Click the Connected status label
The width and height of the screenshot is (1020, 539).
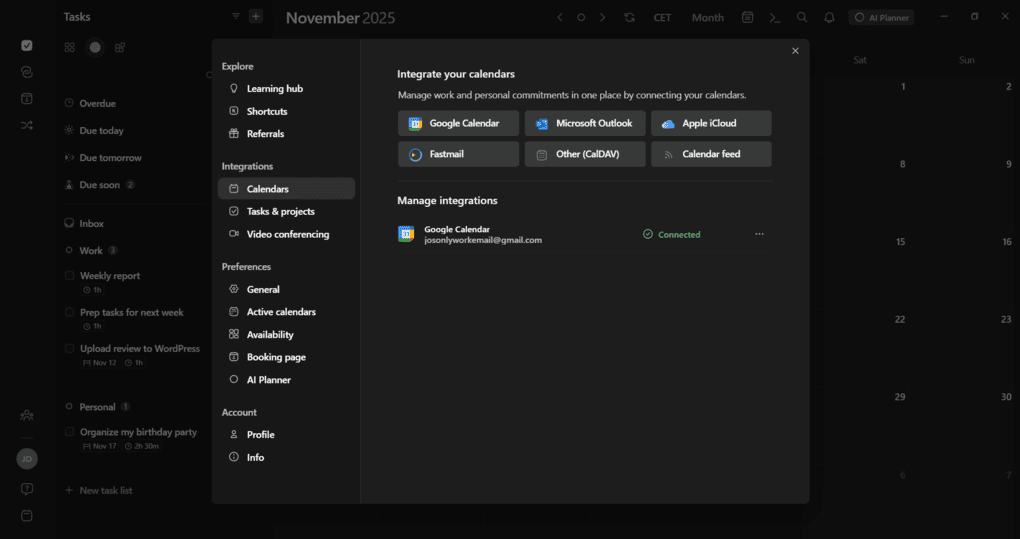[x=671, y=235]
